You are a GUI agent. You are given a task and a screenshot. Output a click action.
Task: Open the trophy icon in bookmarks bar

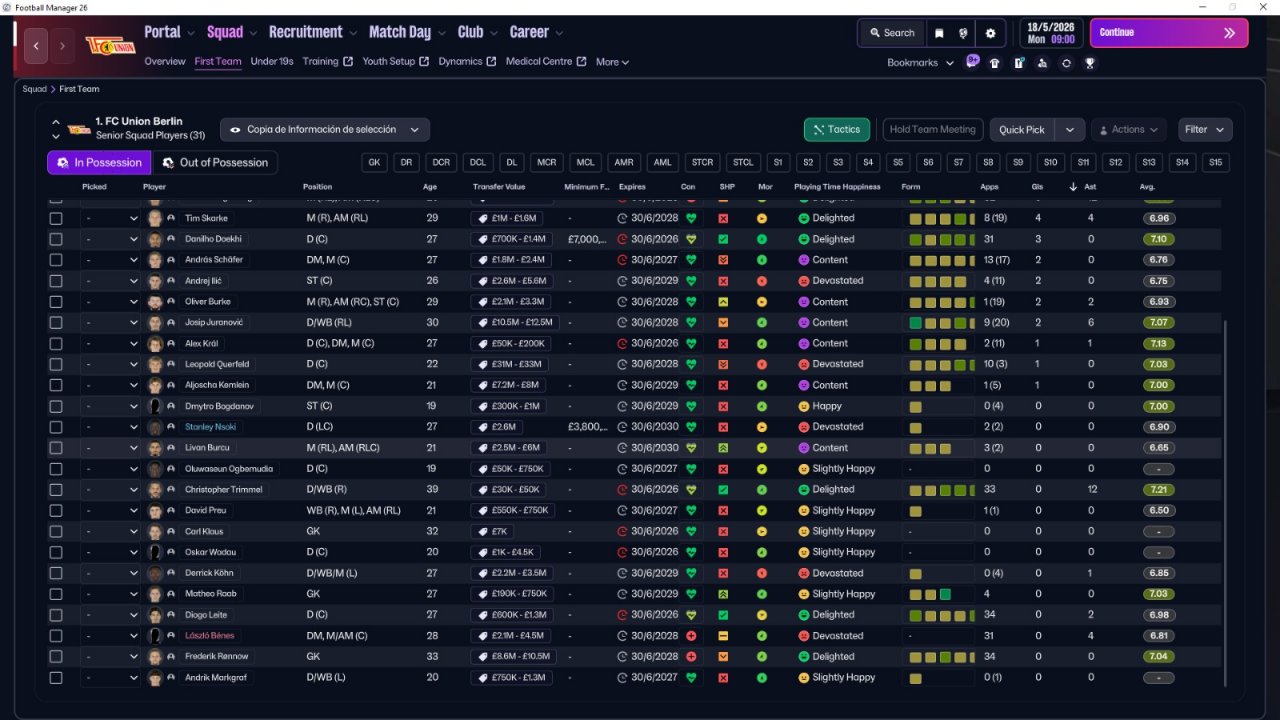(x=1090, y=63)
